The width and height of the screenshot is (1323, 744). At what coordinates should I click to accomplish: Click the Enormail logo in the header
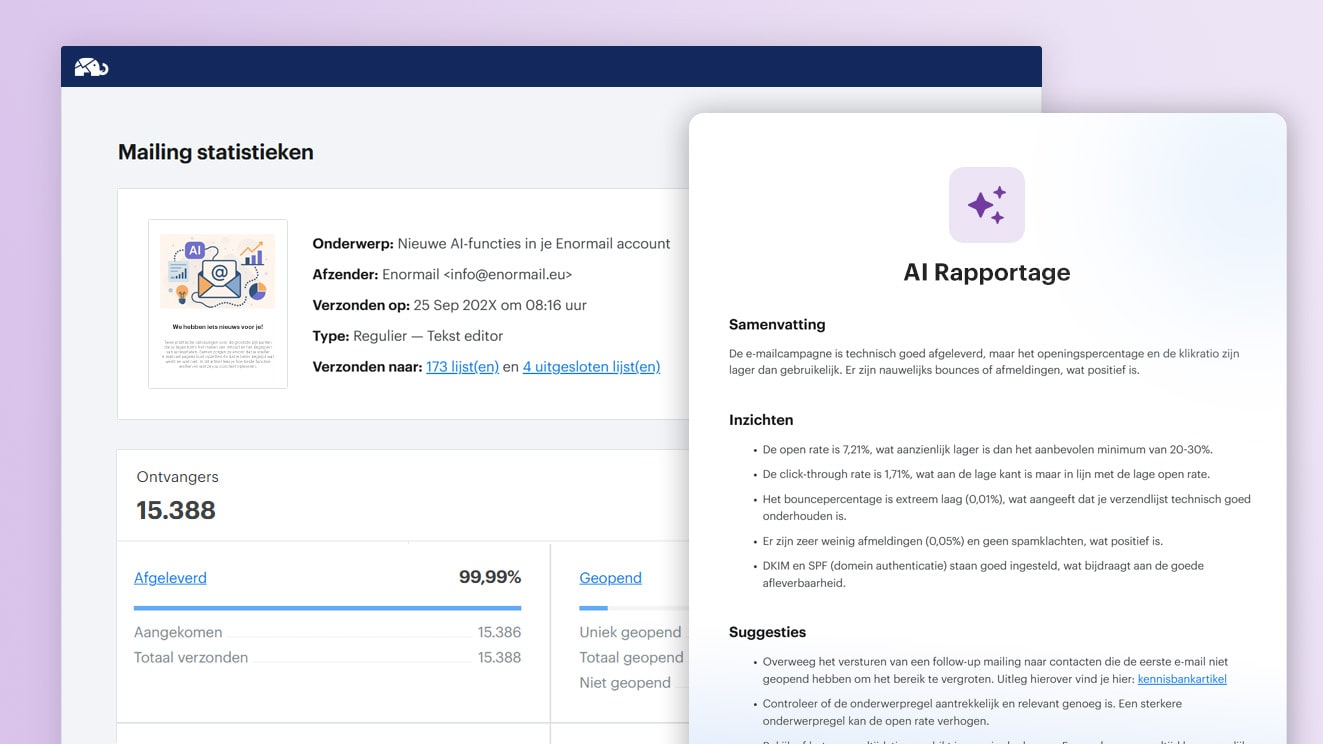[x=91, y=67]
